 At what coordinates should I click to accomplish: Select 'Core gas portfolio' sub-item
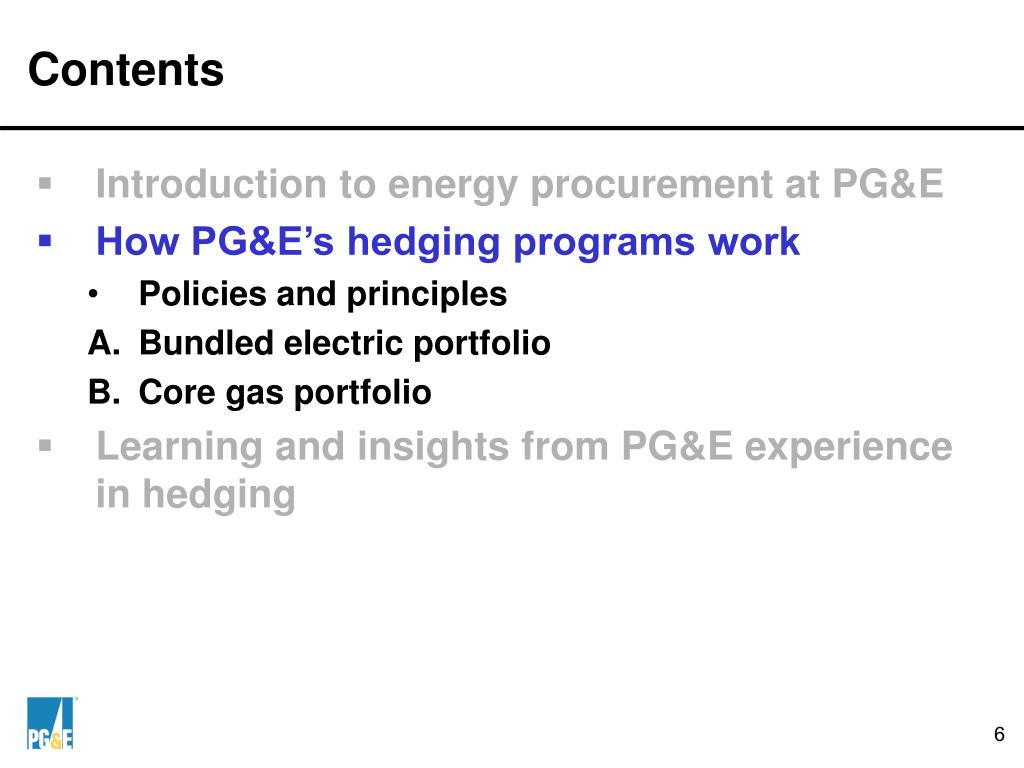pyautogui.click(x=285, y=393)
